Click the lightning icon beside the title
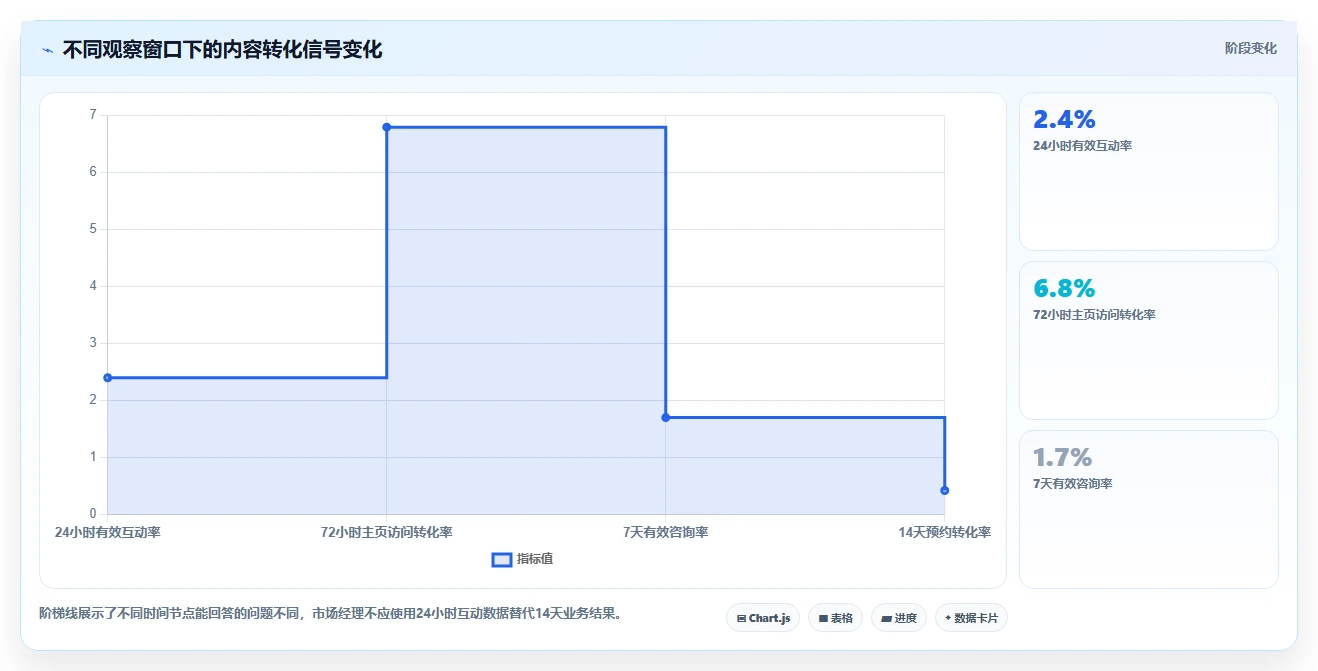This screenshot has width=1318, height=671. pyautogui.click(x=47, y=50)
